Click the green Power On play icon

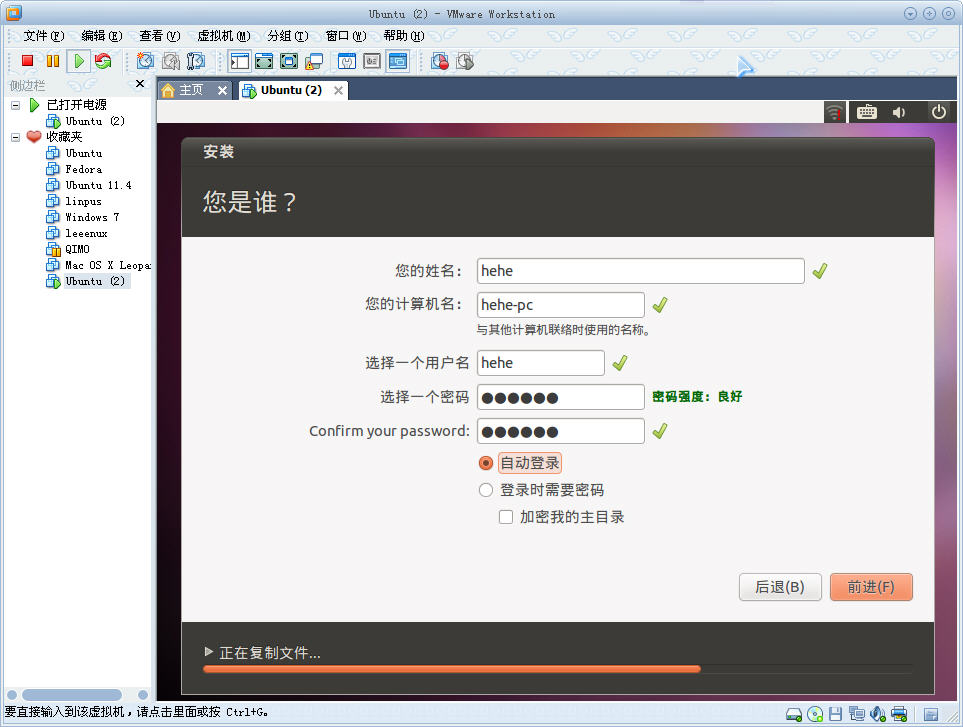[x=79, y=61]
